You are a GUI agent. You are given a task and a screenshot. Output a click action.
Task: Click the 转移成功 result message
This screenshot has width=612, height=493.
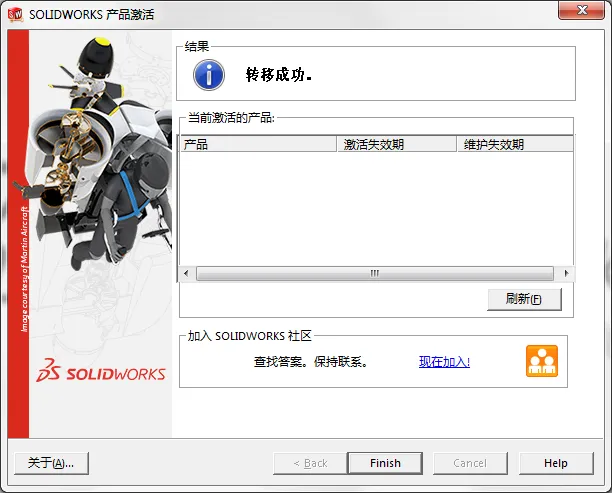[279, 75]
